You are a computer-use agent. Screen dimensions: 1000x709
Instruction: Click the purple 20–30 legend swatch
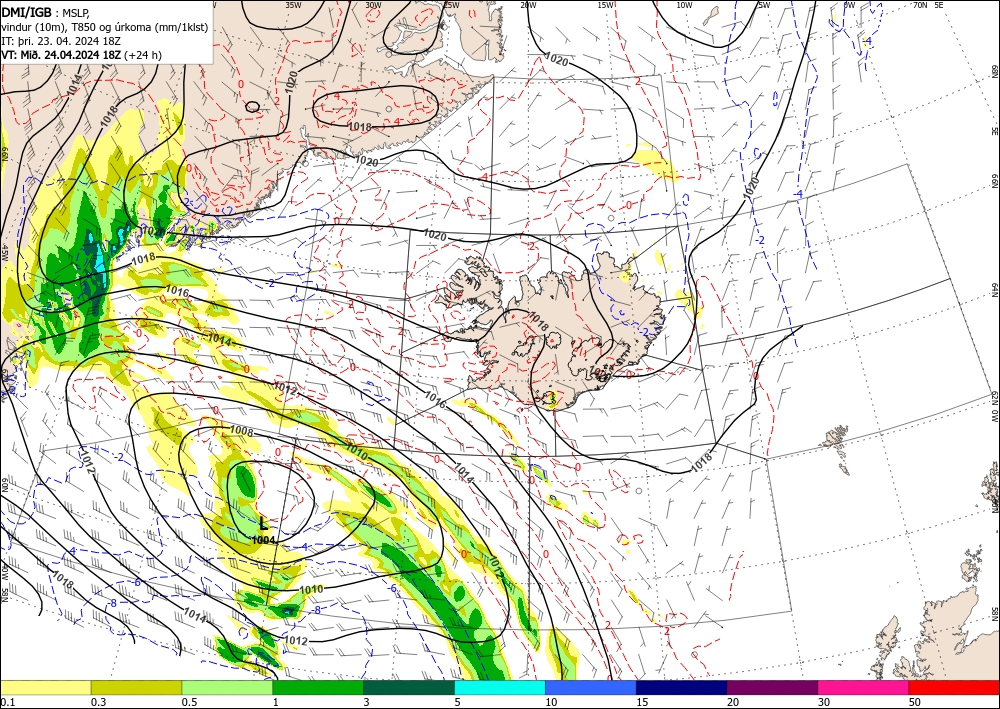[772, 687]
